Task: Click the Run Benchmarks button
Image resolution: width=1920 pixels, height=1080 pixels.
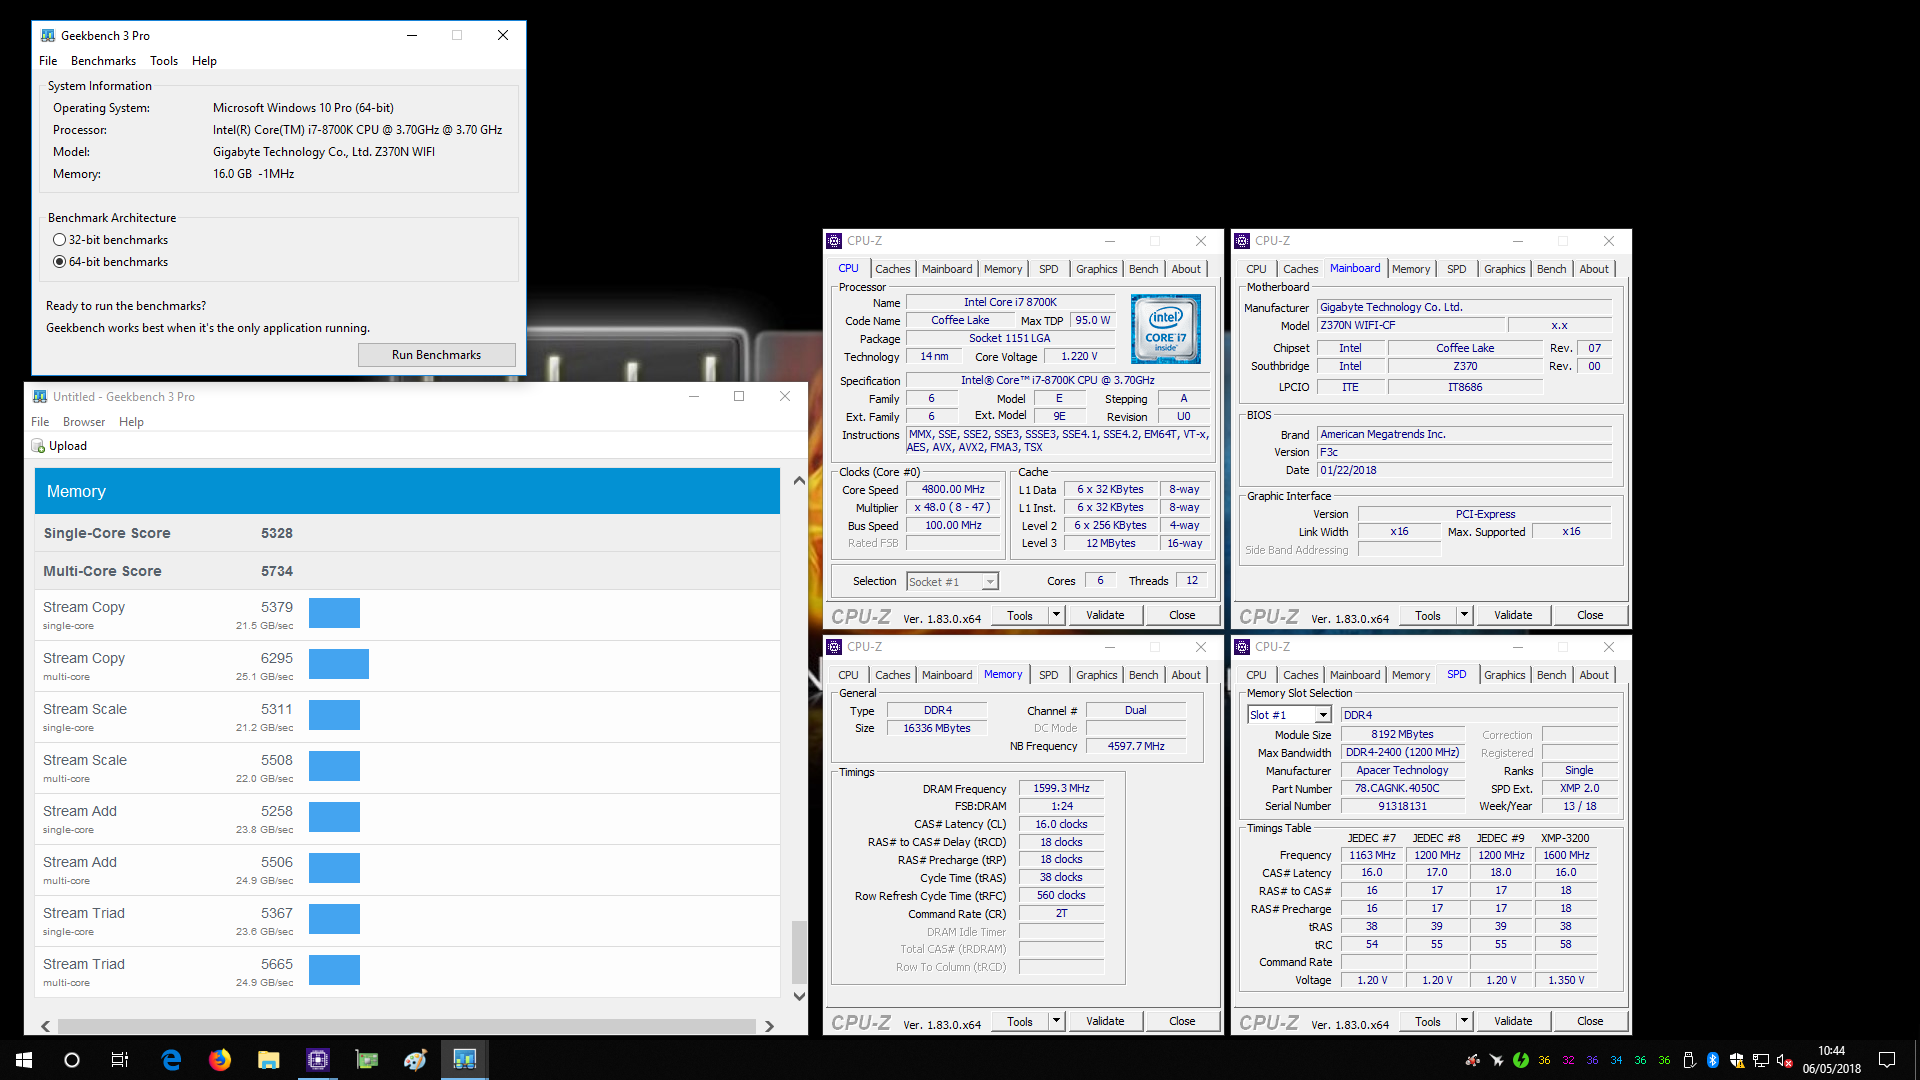Action: coord(436,355)
